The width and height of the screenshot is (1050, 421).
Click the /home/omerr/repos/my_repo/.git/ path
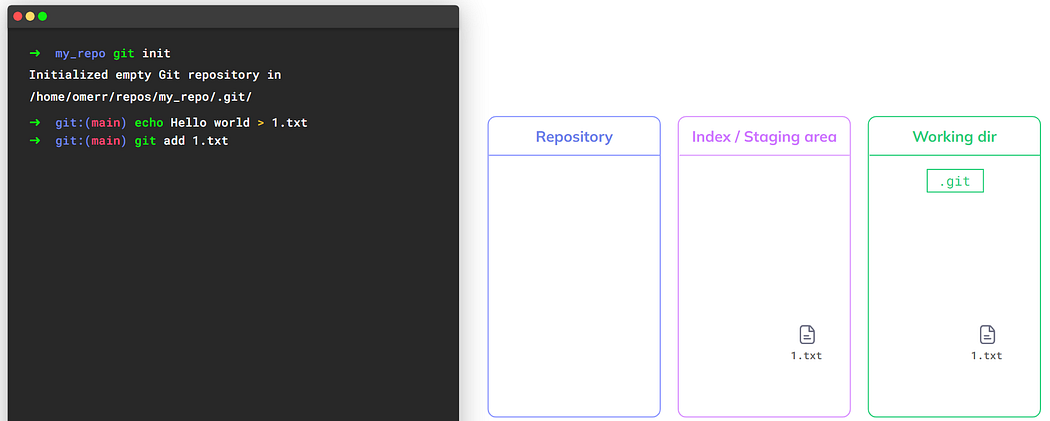pyautogui.click(x=140, y=97)
